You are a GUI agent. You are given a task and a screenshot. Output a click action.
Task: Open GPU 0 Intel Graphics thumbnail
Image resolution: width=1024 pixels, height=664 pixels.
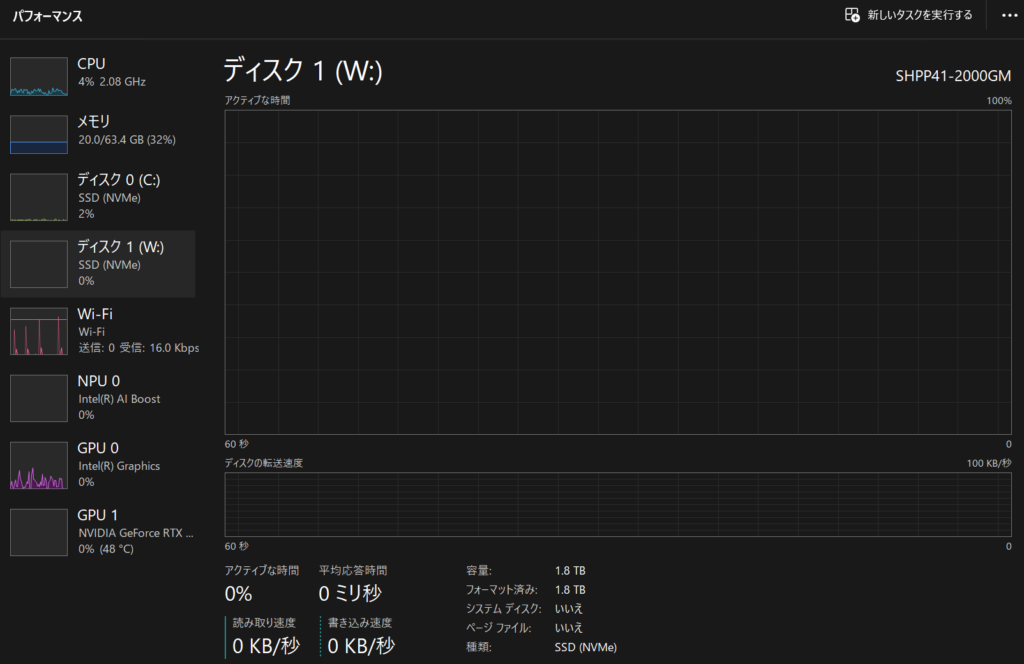coord(39,465)
